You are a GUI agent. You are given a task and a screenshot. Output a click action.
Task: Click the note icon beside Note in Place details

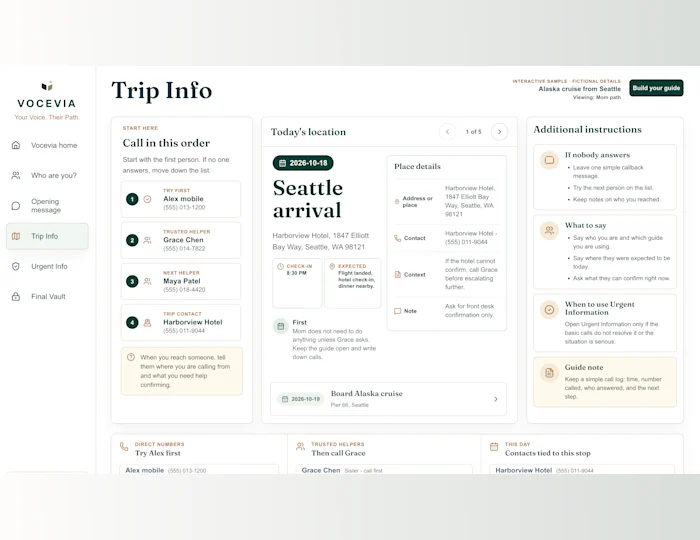point(397,311)
